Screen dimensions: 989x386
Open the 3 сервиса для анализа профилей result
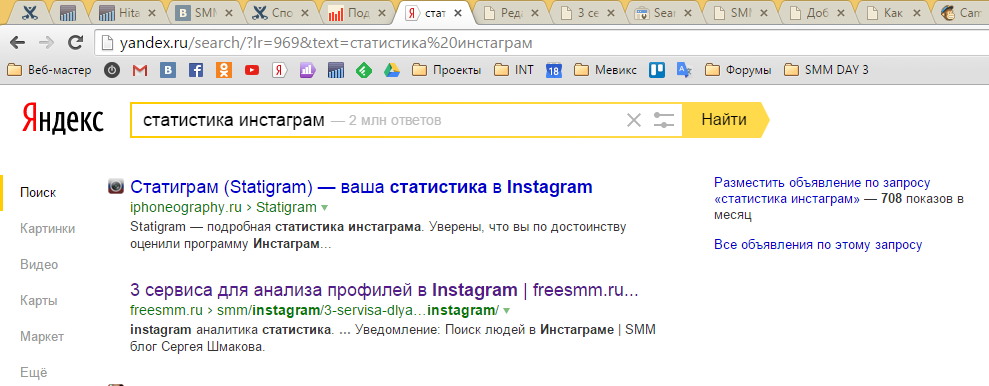pyautogui.click(x=385, y=290)
